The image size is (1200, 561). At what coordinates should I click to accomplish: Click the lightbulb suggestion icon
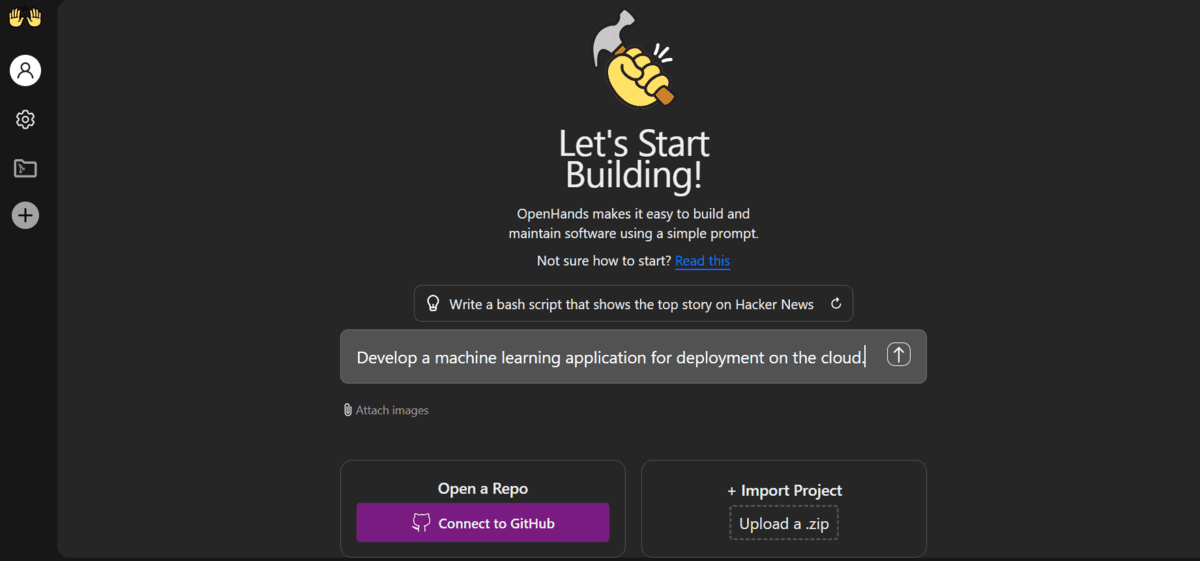click(x=433, y=304)
